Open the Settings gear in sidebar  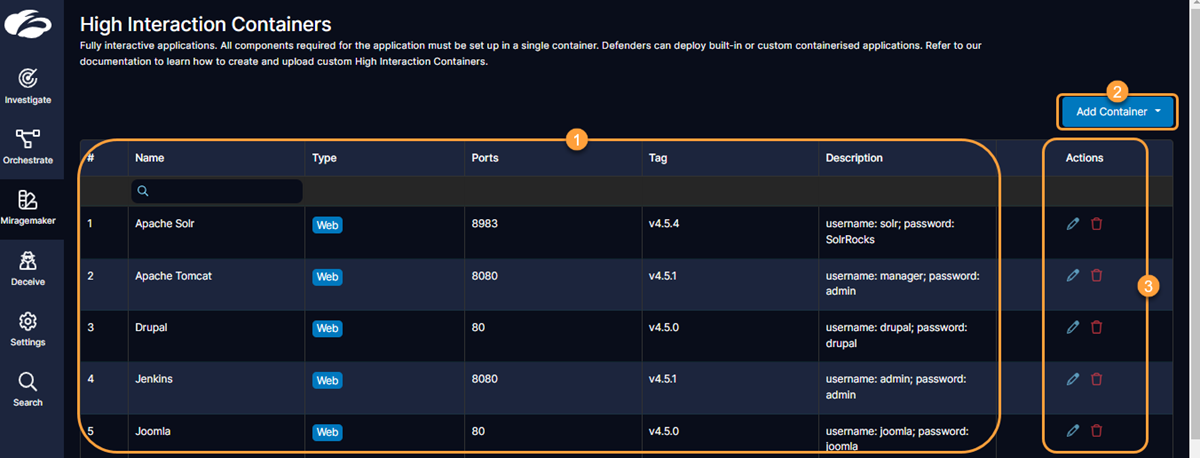[x=28, y=329]
